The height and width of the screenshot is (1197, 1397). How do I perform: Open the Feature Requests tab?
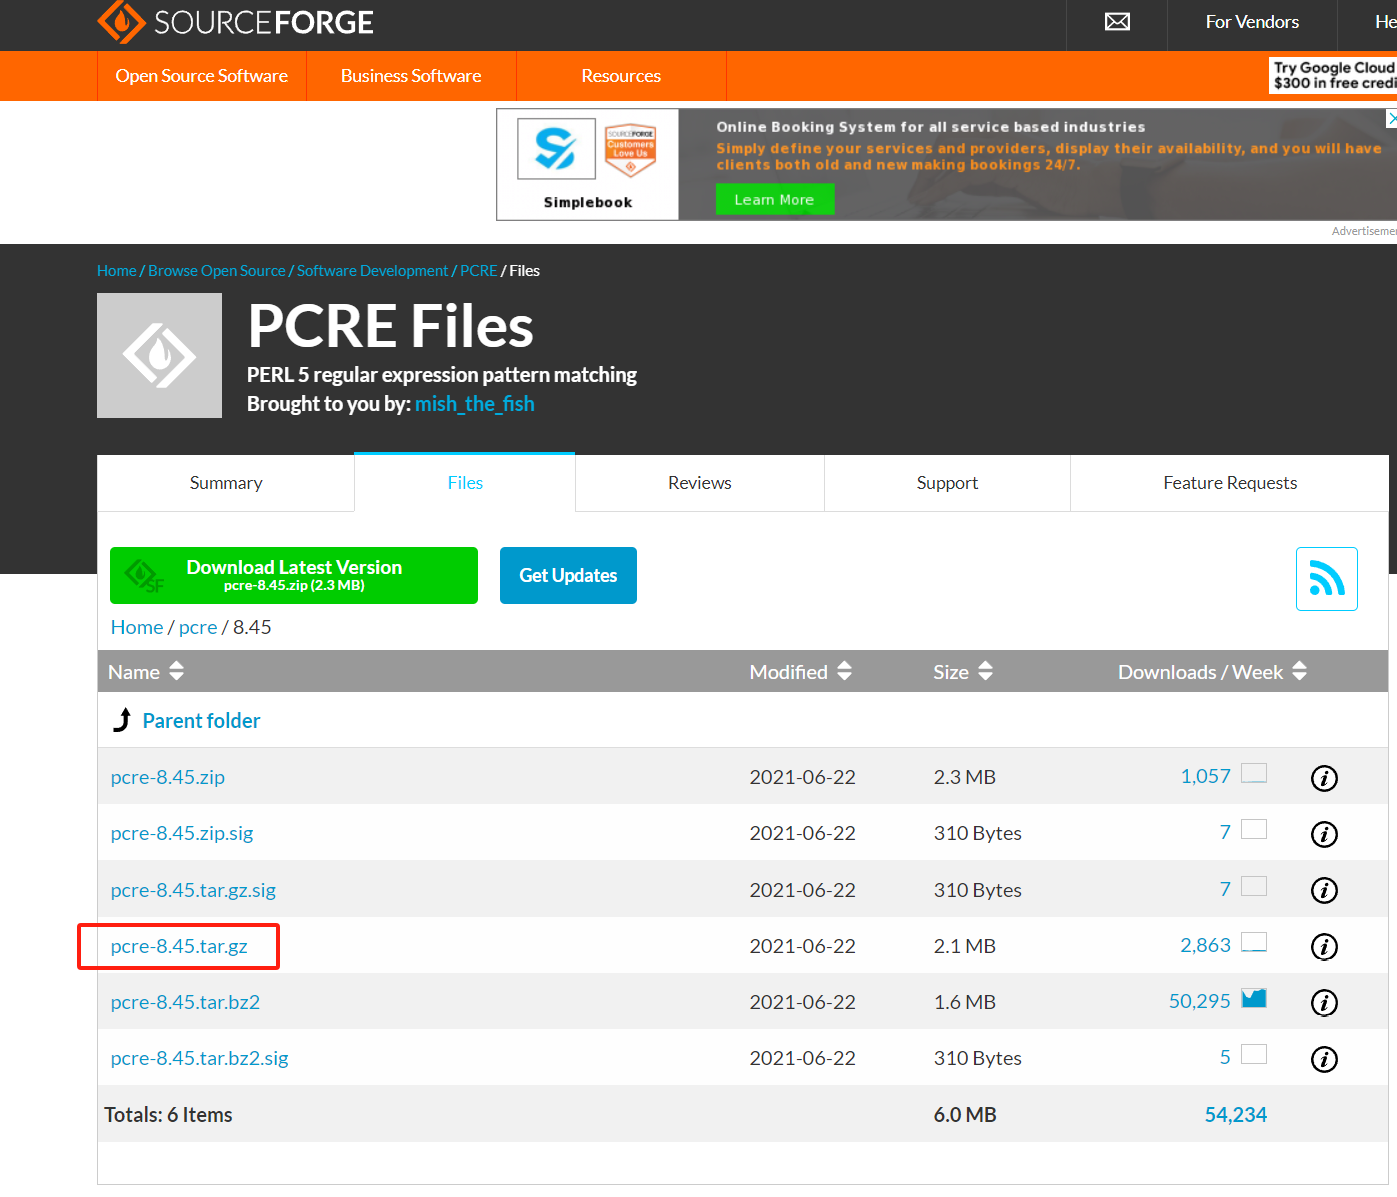coord(1230,483)
